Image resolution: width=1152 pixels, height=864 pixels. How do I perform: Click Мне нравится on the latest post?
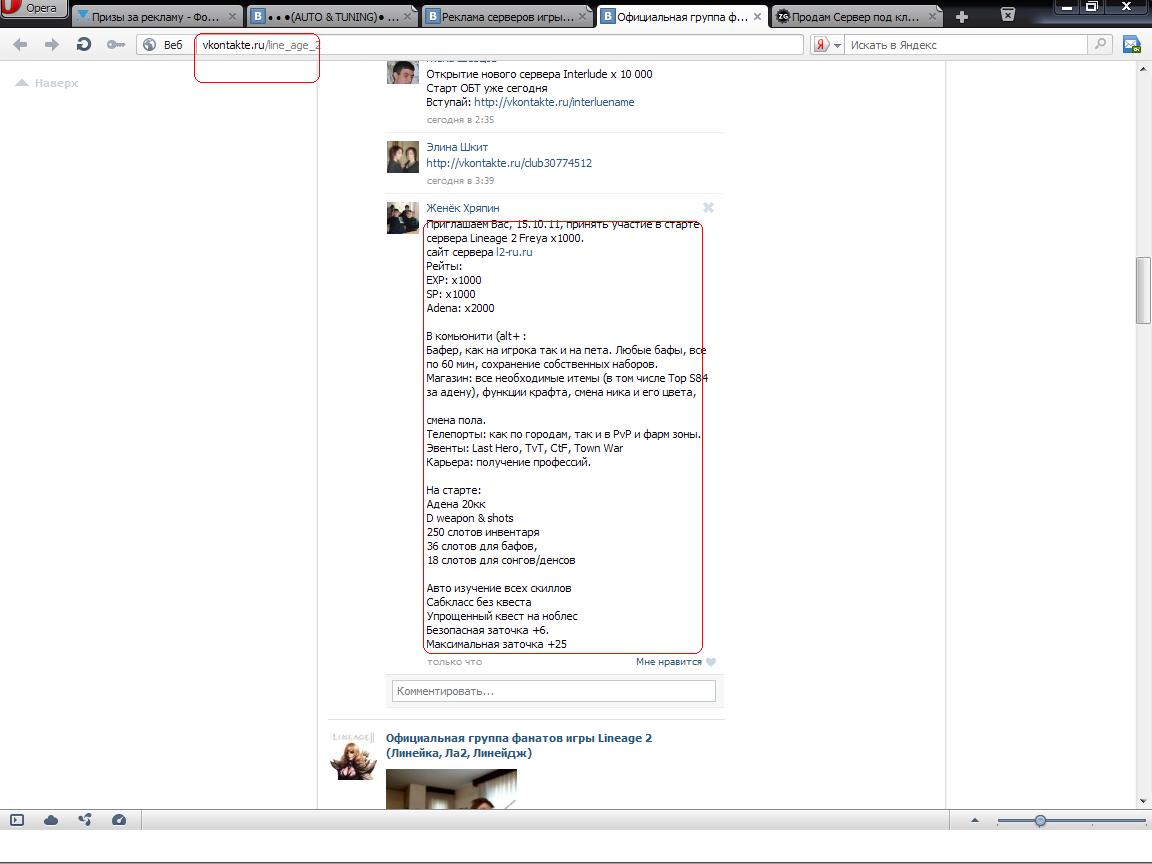point(669,662)
